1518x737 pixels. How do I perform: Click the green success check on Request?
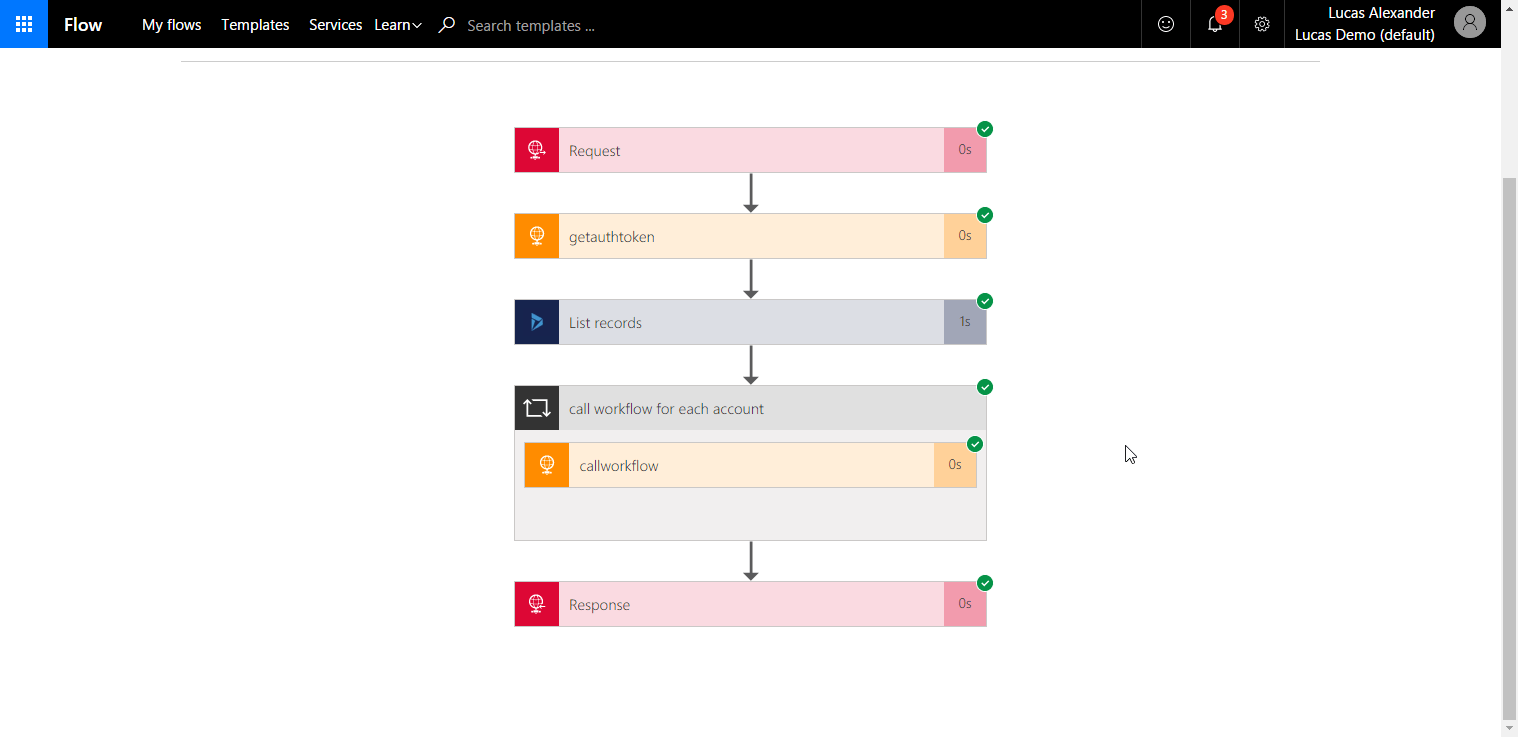[x=985, y=129]
